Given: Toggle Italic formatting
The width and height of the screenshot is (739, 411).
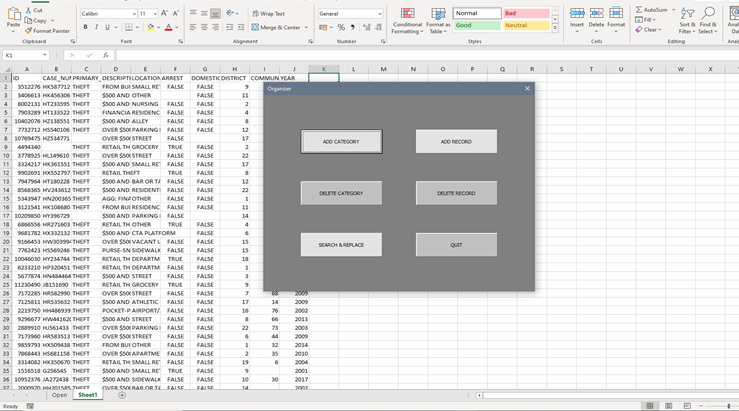Looking at the screenshot, I should coord(97,28).
